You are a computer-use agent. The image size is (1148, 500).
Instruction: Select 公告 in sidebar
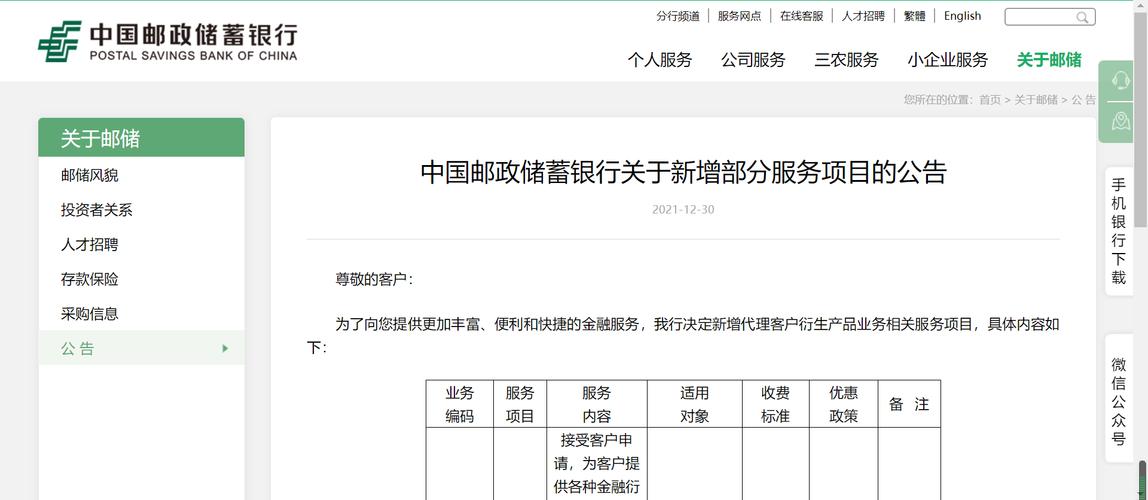pos(141,348)
